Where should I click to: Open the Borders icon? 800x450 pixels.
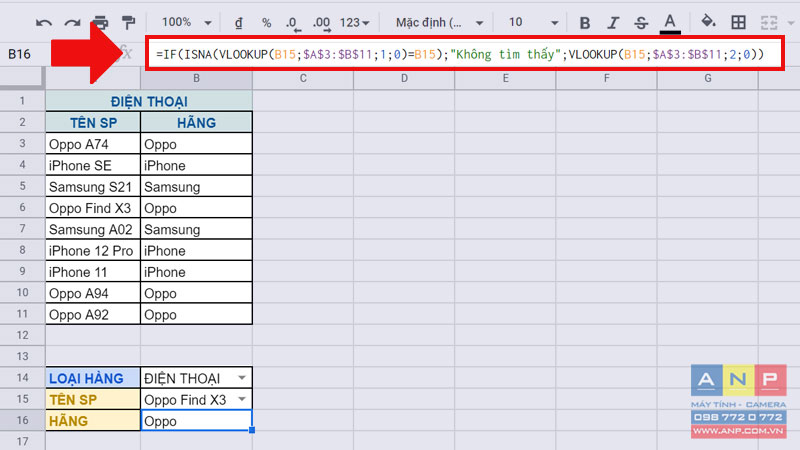[x=738, y=22]
